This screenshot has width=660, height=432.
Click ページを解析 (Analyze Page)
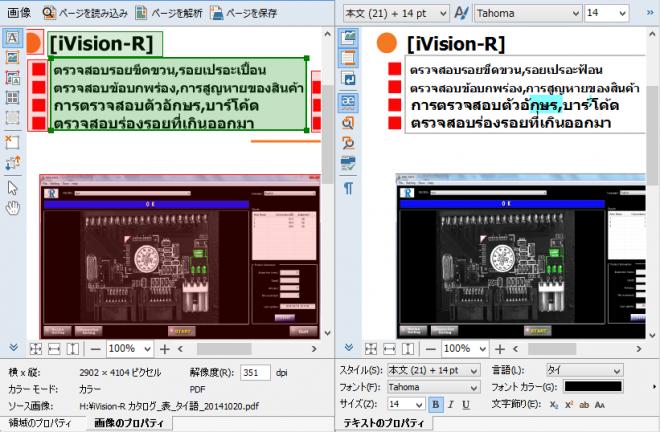(169, 13)
